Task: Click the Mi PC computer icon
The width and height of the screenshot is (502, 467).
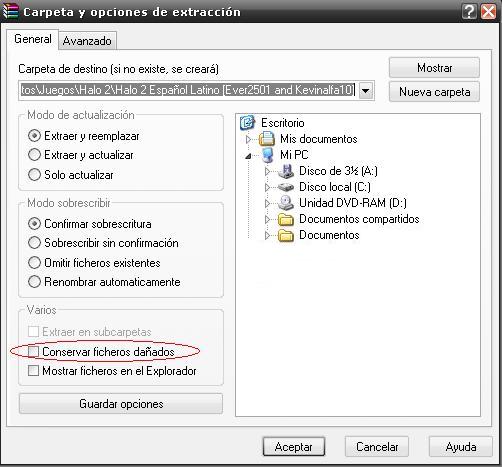Action: click(x=267, y=155)
